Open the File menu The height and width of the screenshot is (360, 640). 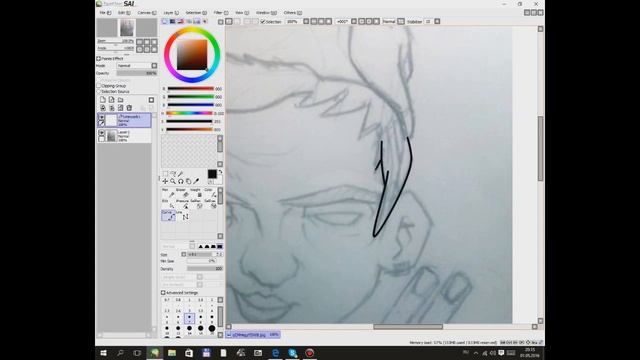(x=105, y=13)
